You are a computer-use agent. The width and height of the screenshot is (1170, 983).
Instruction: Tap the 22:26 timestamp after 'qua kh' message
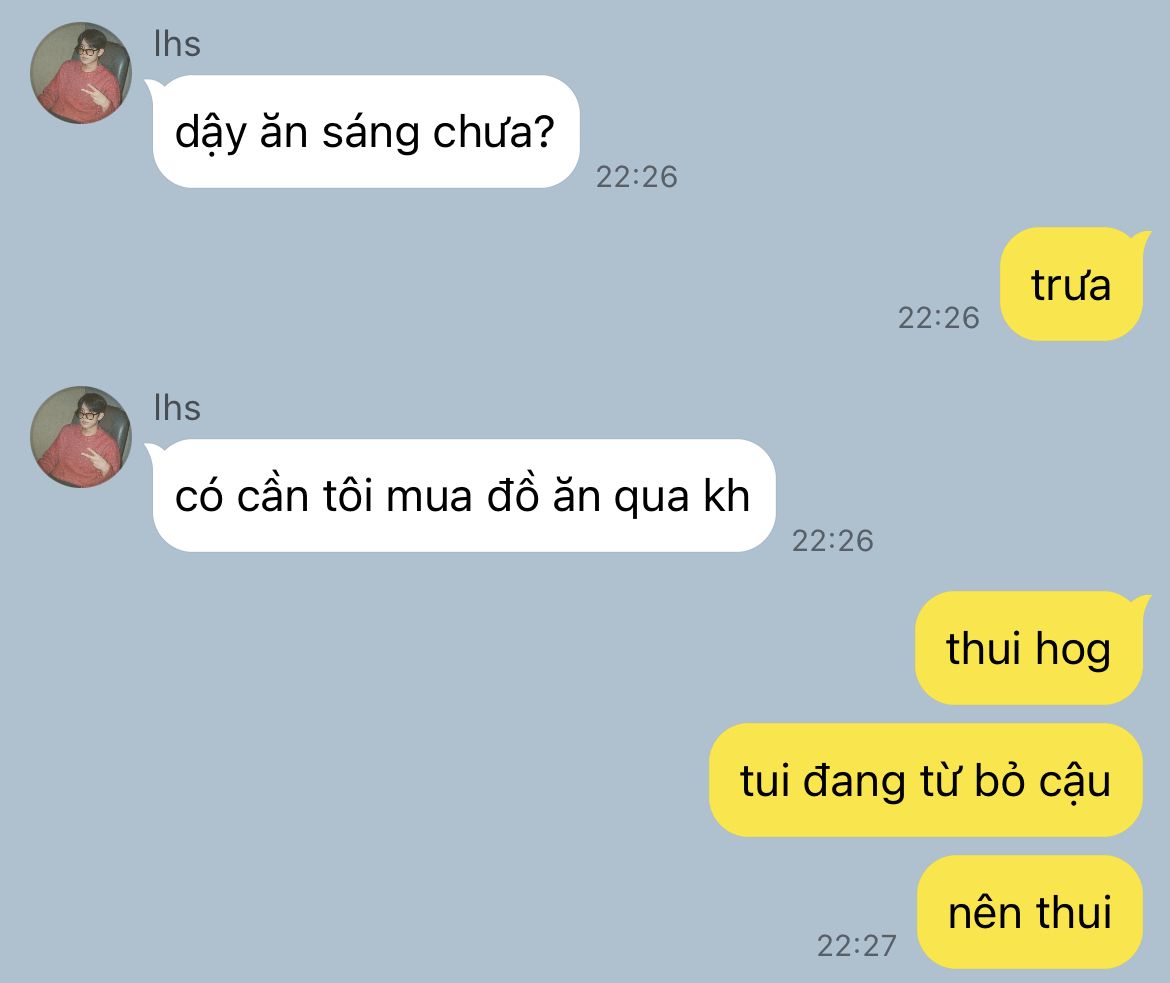point(833,541)
